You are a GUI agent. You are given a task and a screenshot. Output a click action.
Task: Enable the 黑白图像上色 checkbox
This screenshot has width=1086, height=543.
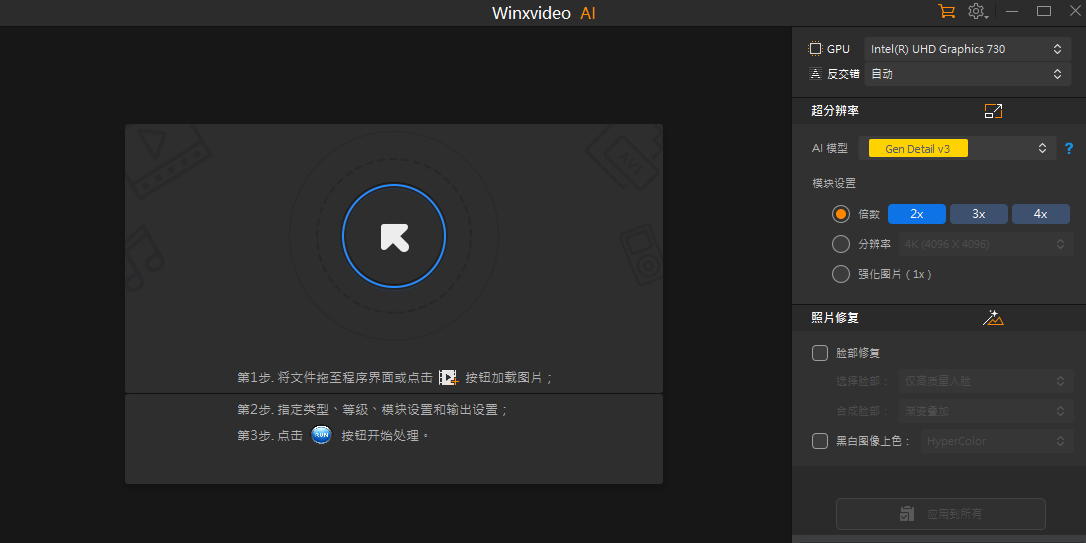820,441
